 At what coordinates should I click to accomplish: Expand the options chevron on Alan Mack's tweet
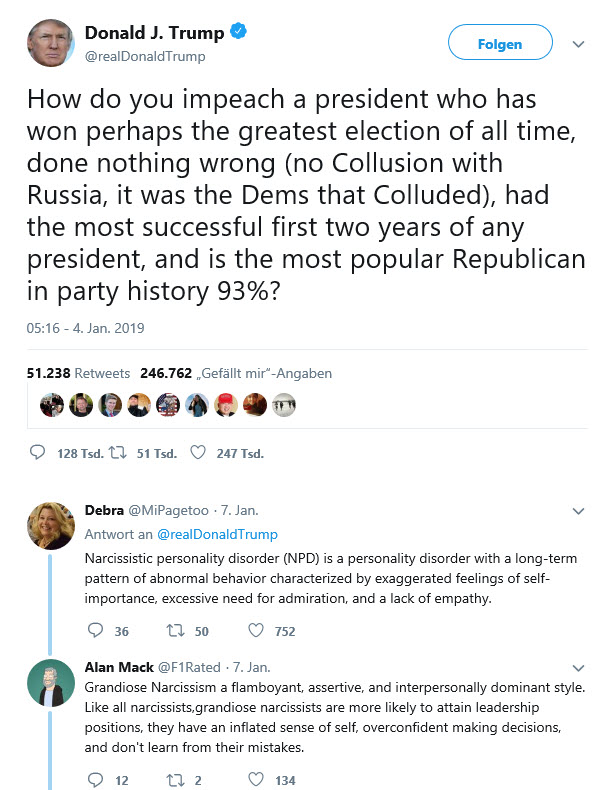(x=578, y=668)
